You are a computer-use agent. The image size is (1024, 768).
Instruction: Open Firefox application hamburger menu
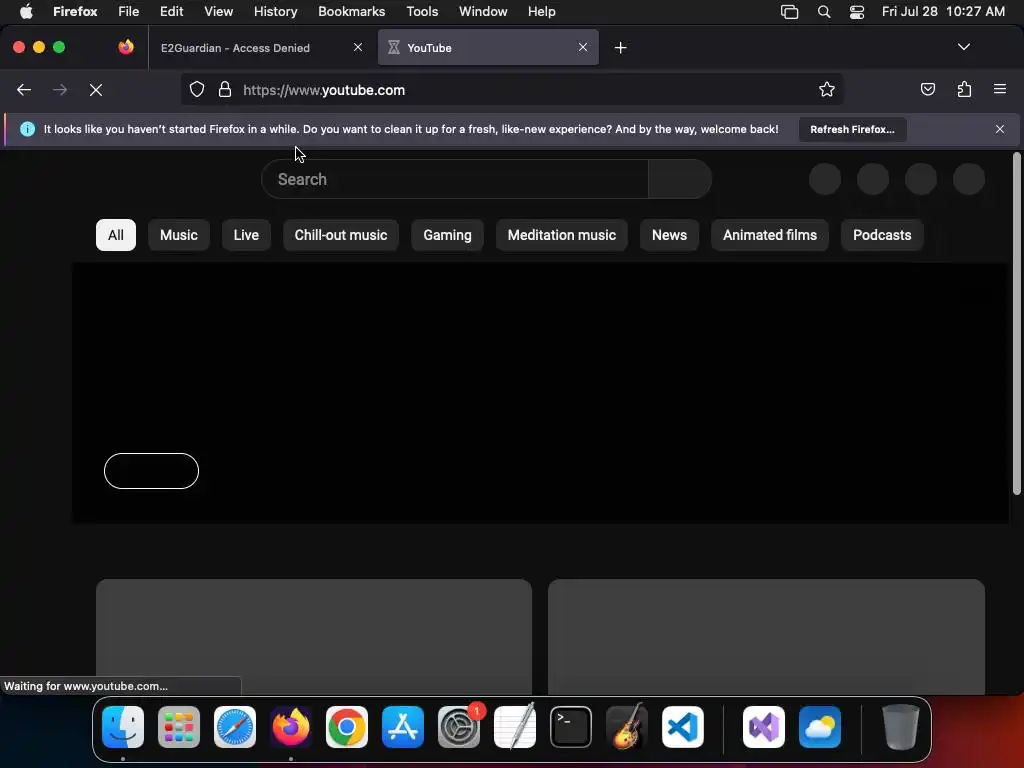coord(1000,89)
